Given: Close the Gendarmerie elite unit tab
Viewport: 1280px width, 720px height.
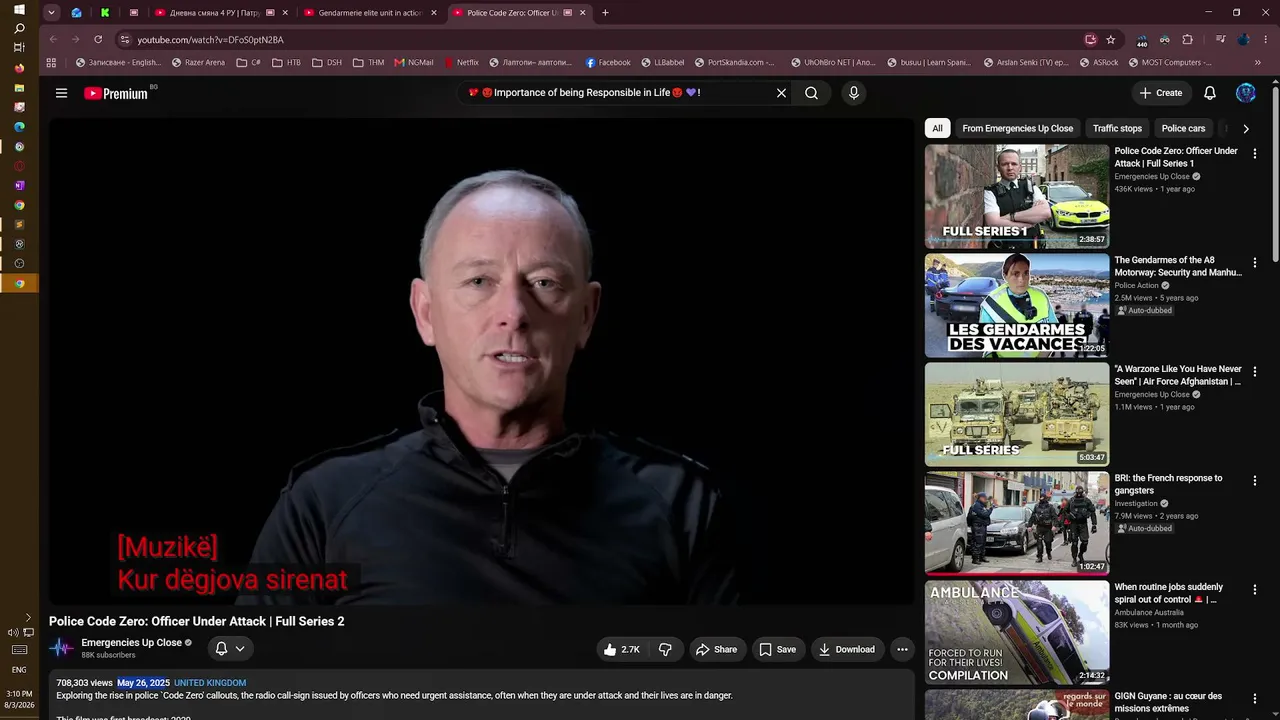Looking at the screenshot, I should point(434,13).
